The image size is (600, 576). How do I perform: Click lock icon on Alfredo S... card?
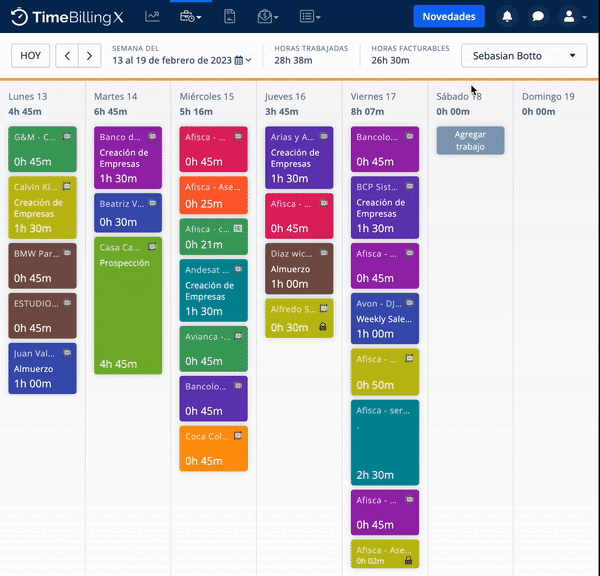(x=323, y=326)
